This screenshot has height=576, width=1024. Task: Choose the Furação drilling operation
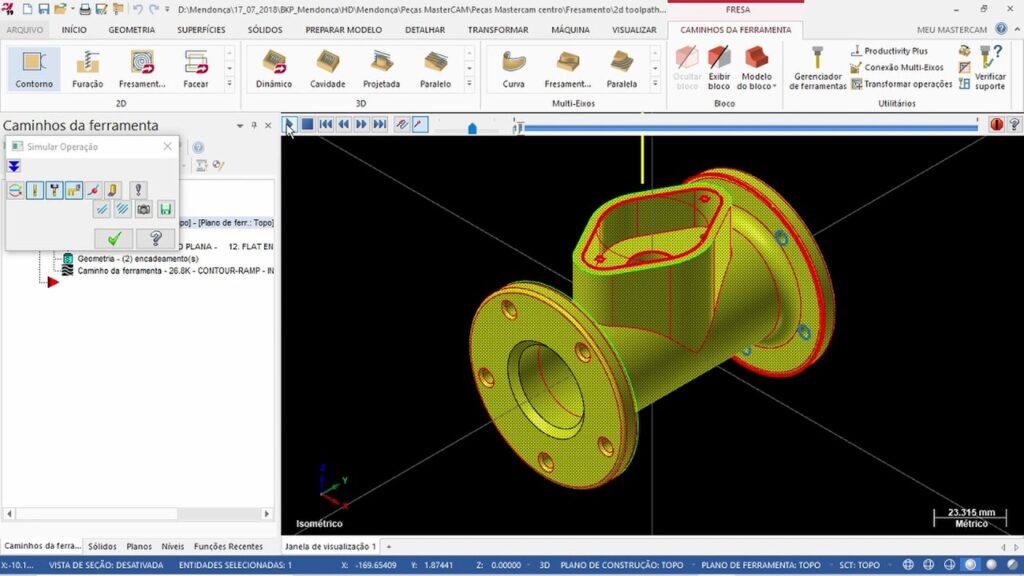point(88,69)
